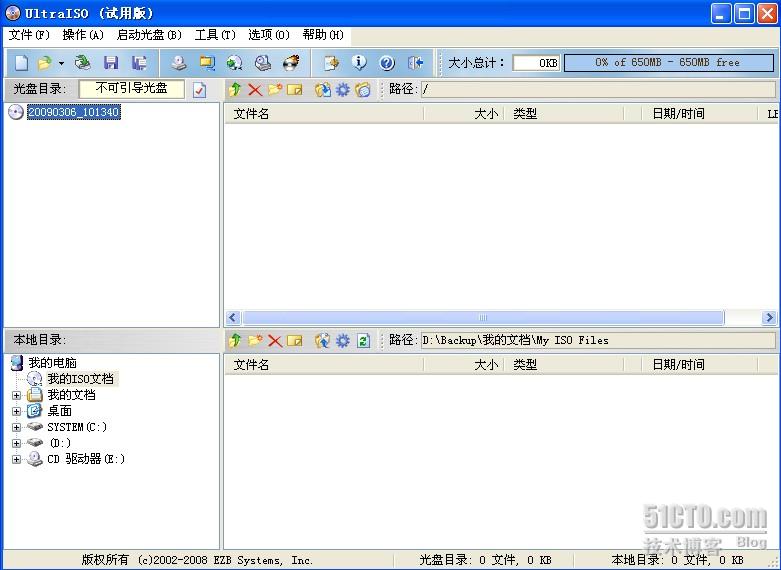Click the Save floppy disk icon
This screenshot has height=570, width=781.
tap(111, 63)
